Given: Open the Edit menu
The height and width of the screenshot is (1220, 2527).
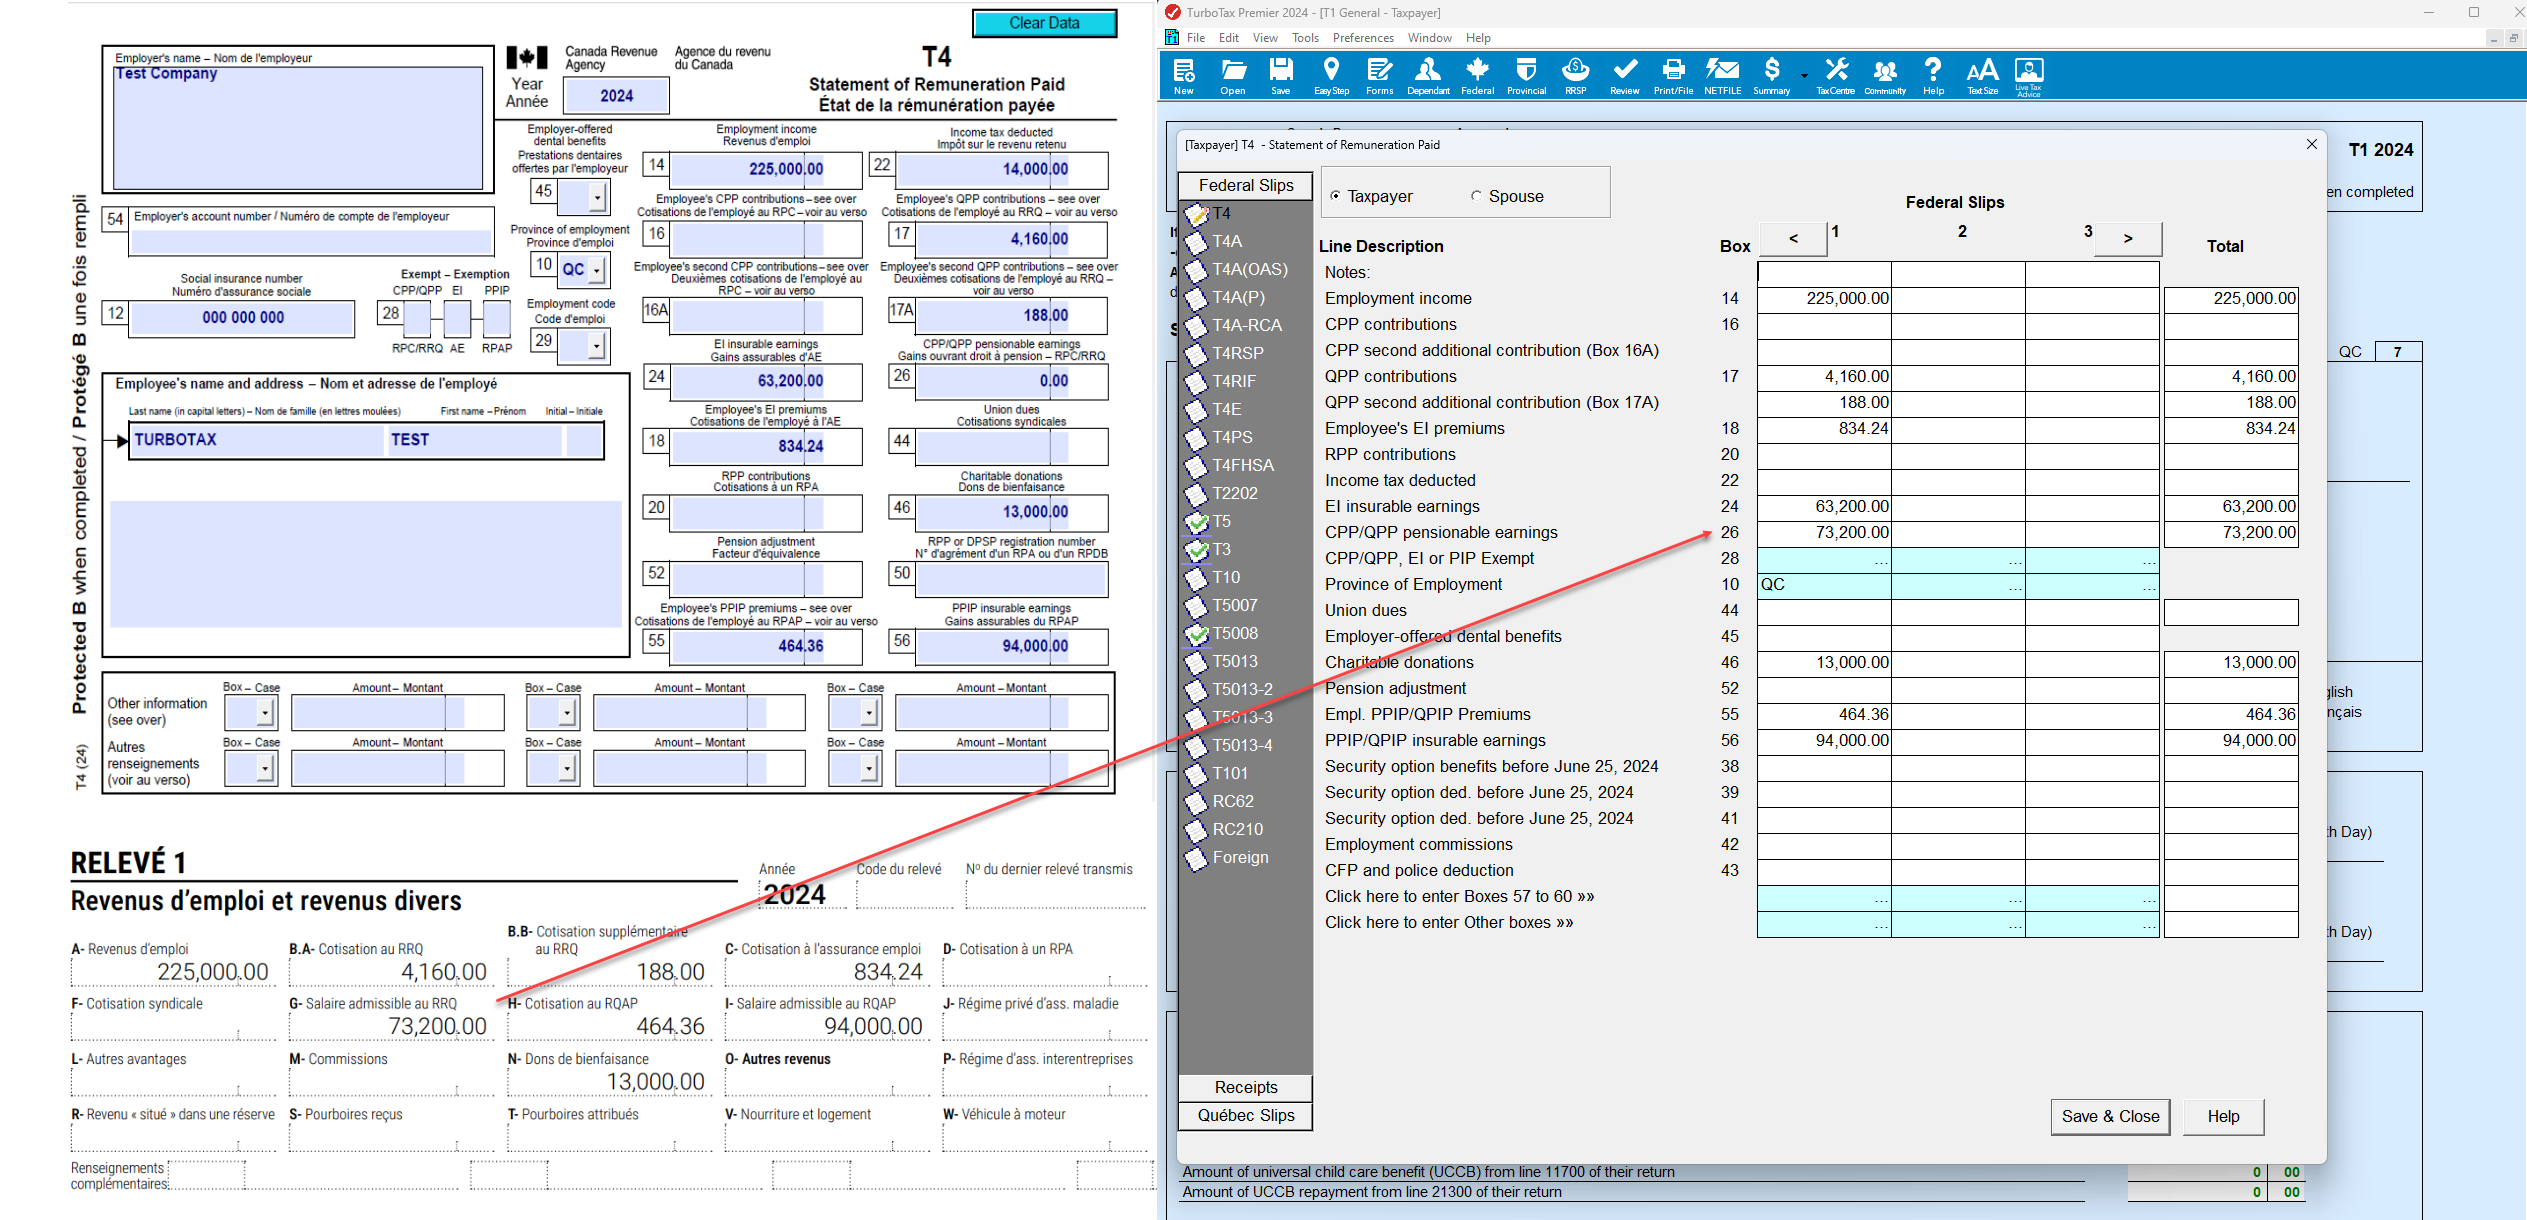Looking at the screenshot, I should point(1229,38).
